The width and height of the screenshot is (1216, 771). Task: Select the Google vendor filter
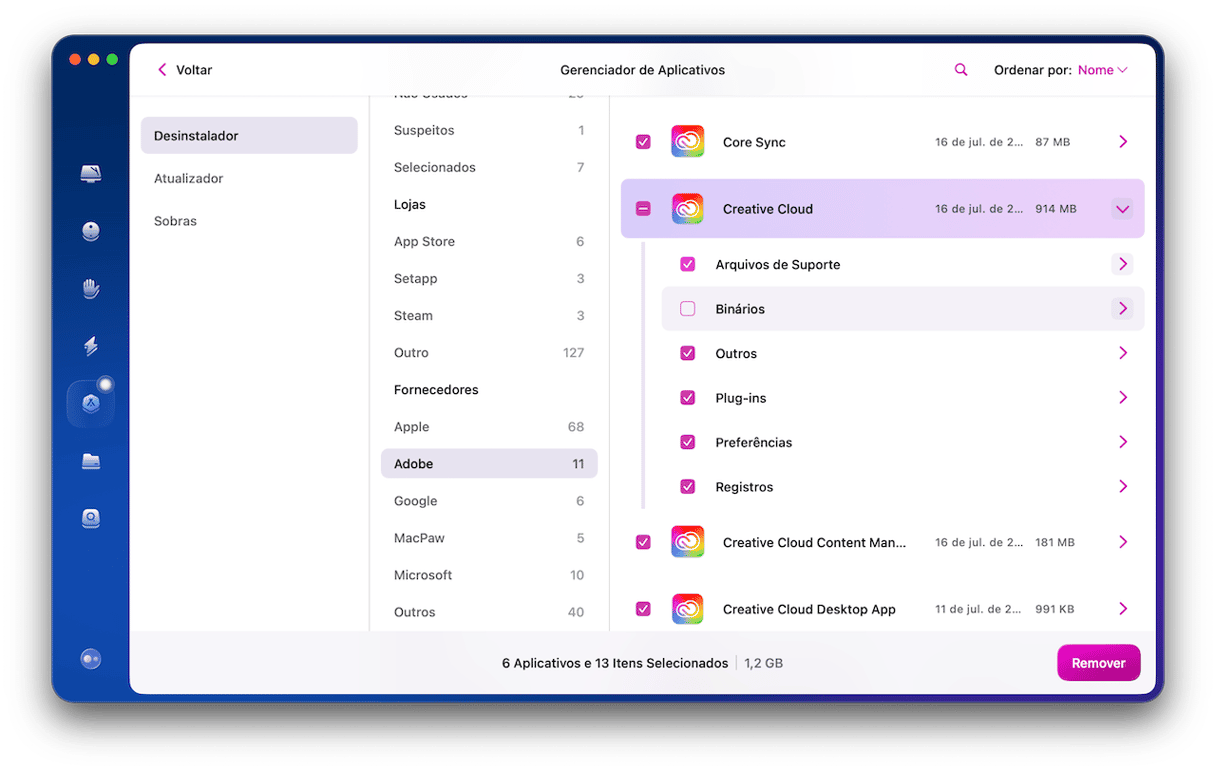click(489, 501)
